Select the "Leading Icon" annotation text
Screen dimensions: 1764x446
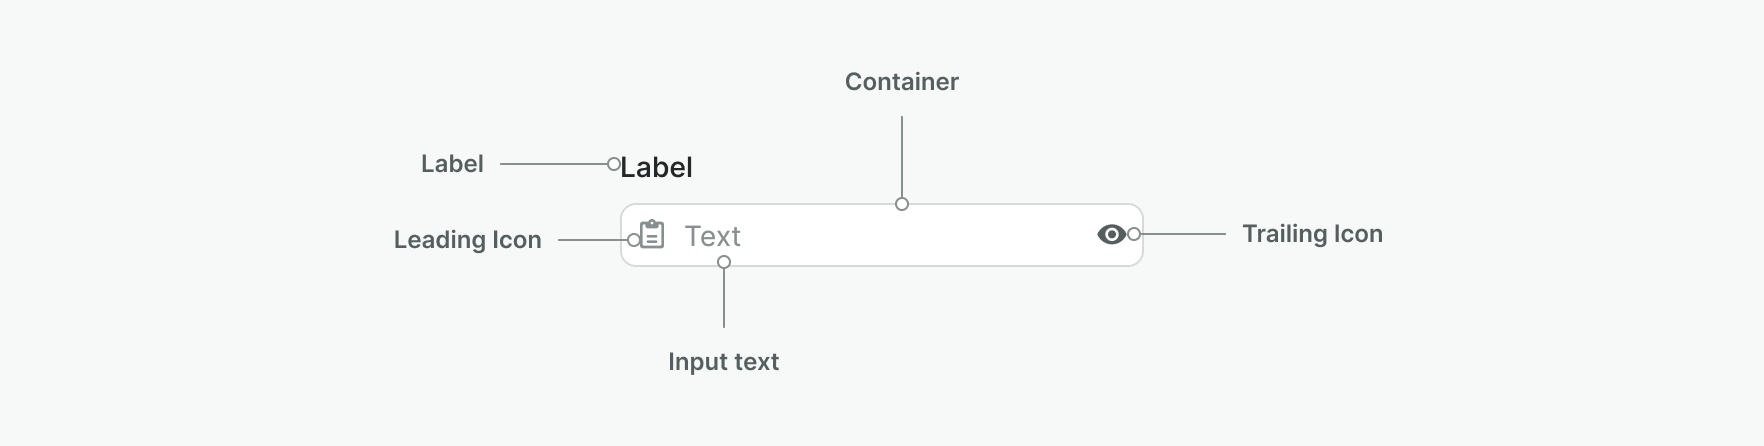tap(467, 240)
